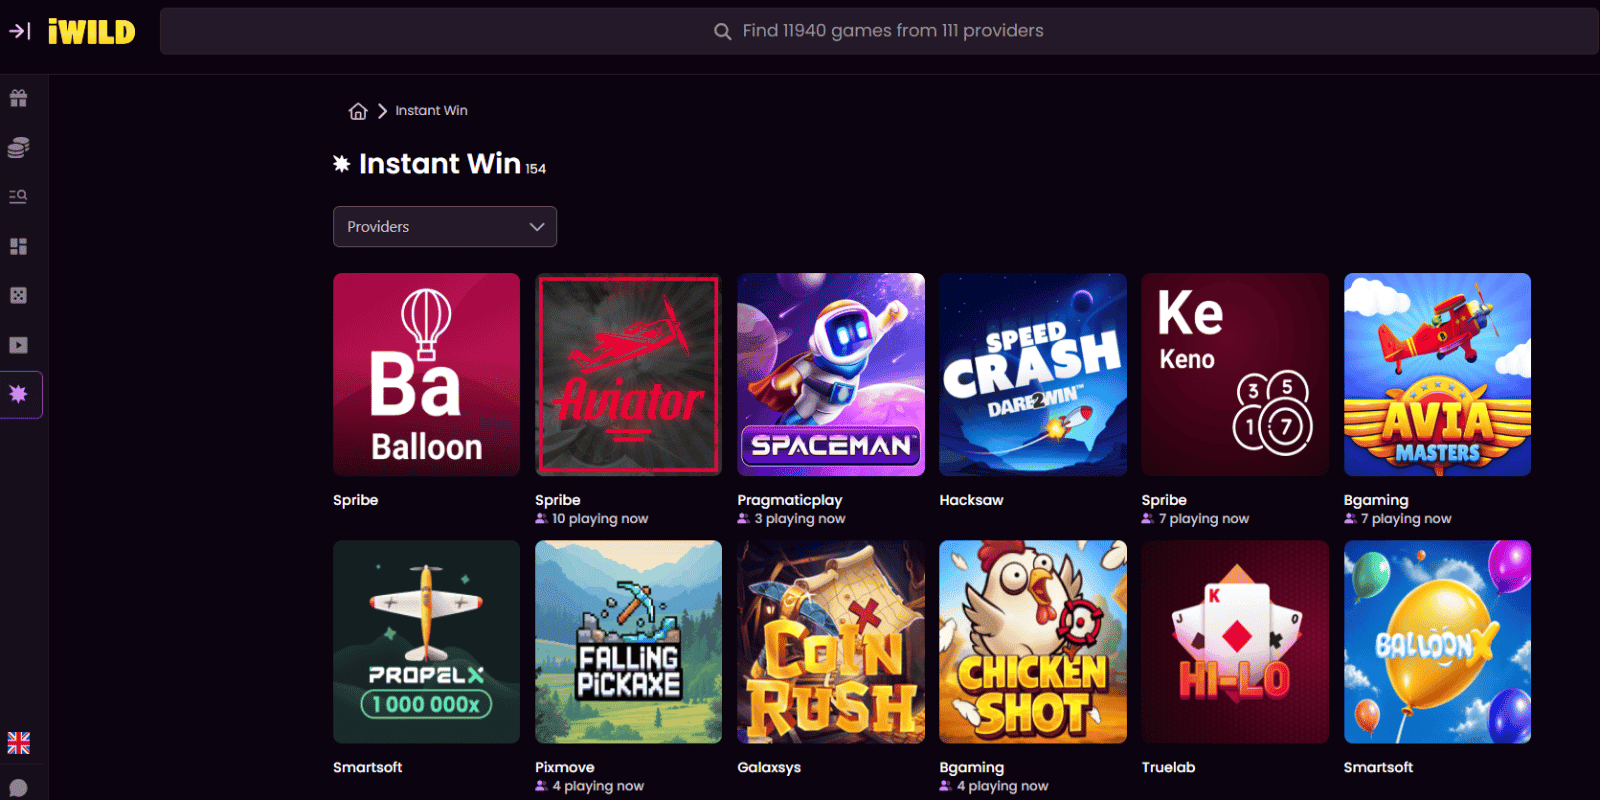Click the game search field
1600x800 pixels.
(878, 31)
